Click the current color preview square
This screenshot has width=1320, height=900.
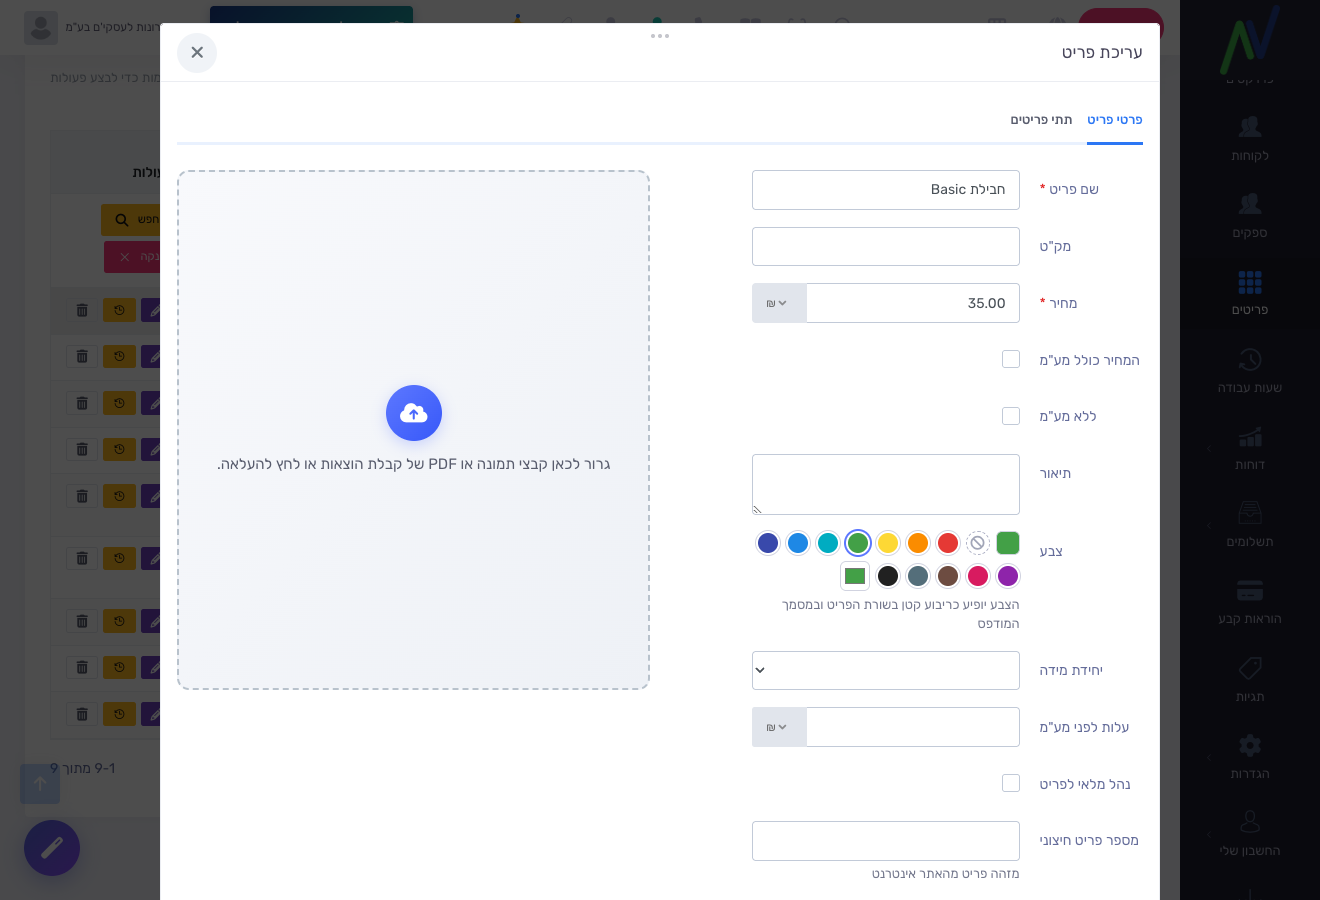[x=1008, y=543]
